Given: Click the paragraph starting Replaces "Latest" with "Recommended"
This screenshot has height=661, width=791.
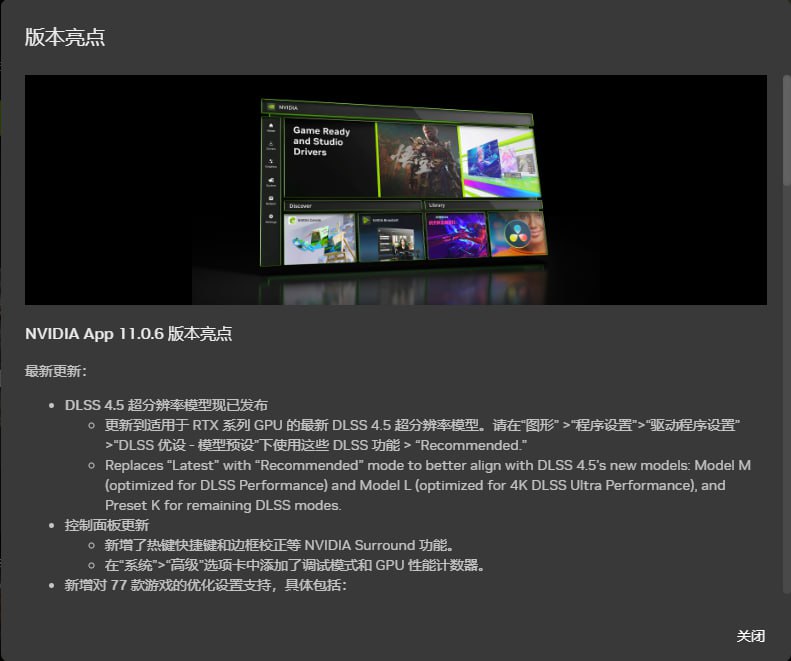Looking at the screenshot, I should click(x=428, y=485).
